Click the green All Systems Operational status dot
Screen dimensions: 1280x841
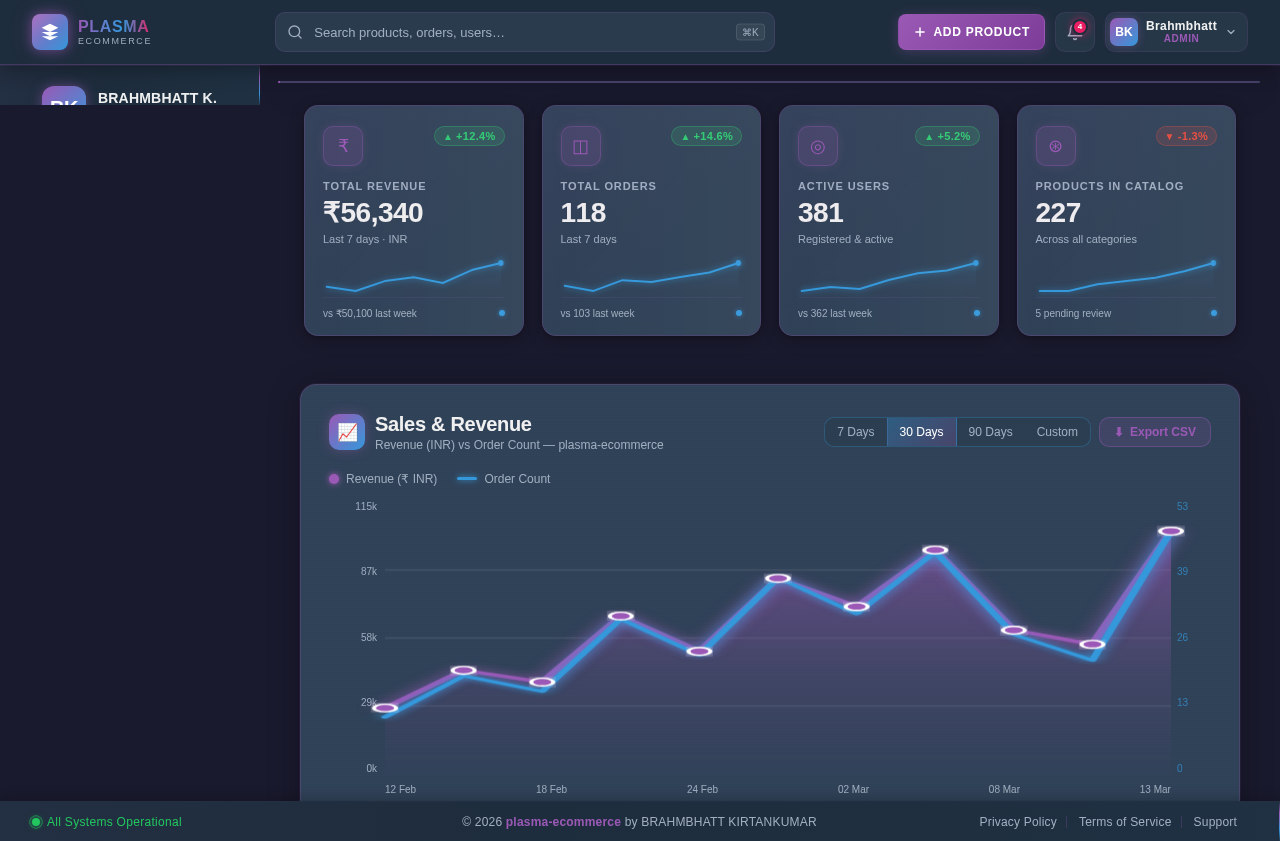[36, 821]
